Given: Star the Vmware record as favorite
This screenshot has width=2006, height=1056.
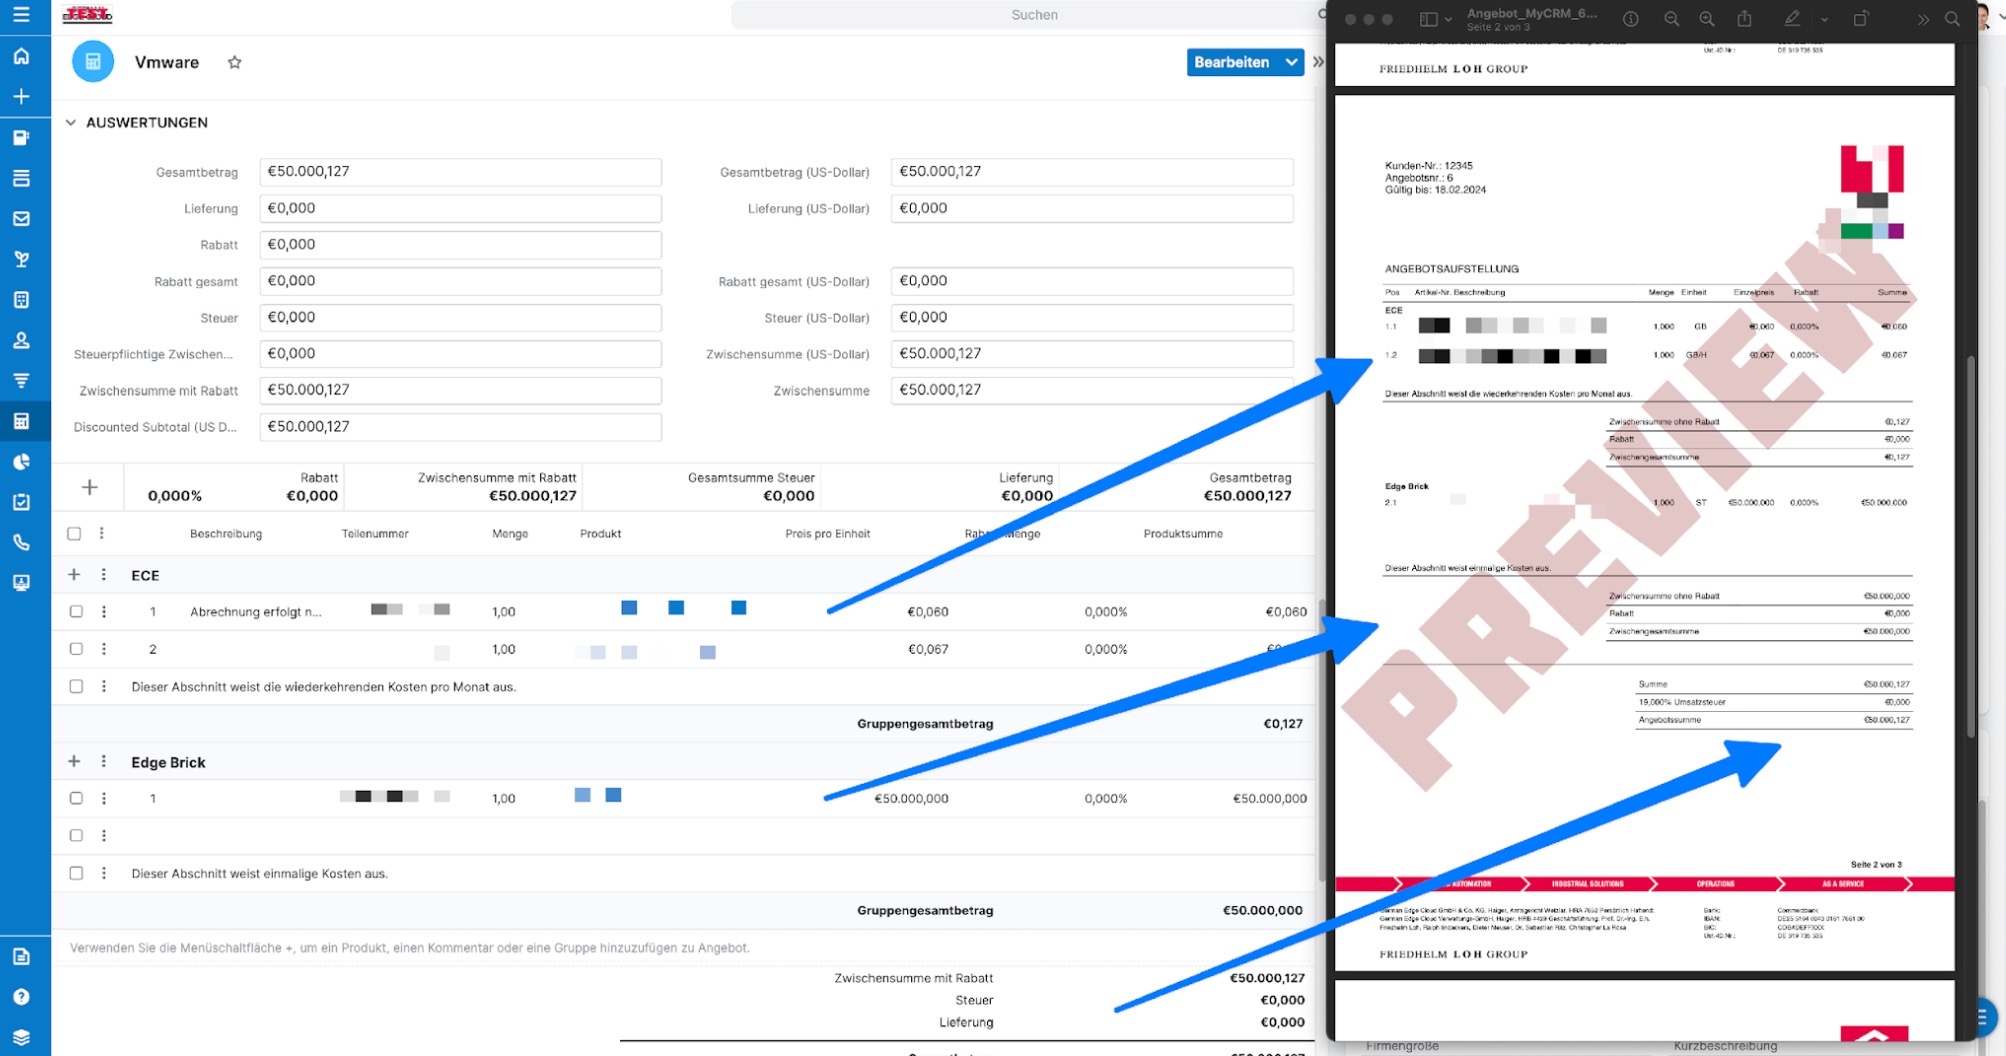Looking at the screenshot, I should [x=234, y=62].
